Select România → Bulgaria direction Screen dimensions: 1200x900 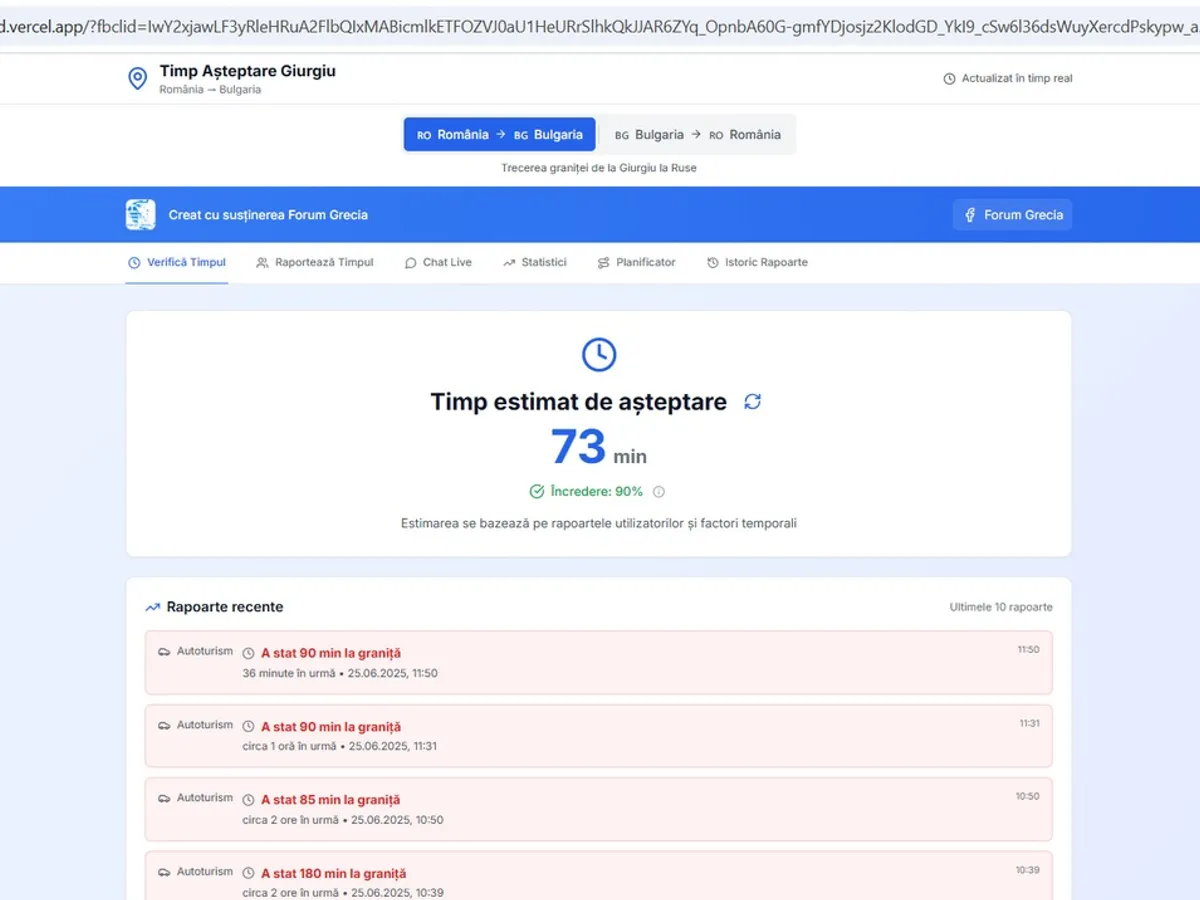click(499, 135)
